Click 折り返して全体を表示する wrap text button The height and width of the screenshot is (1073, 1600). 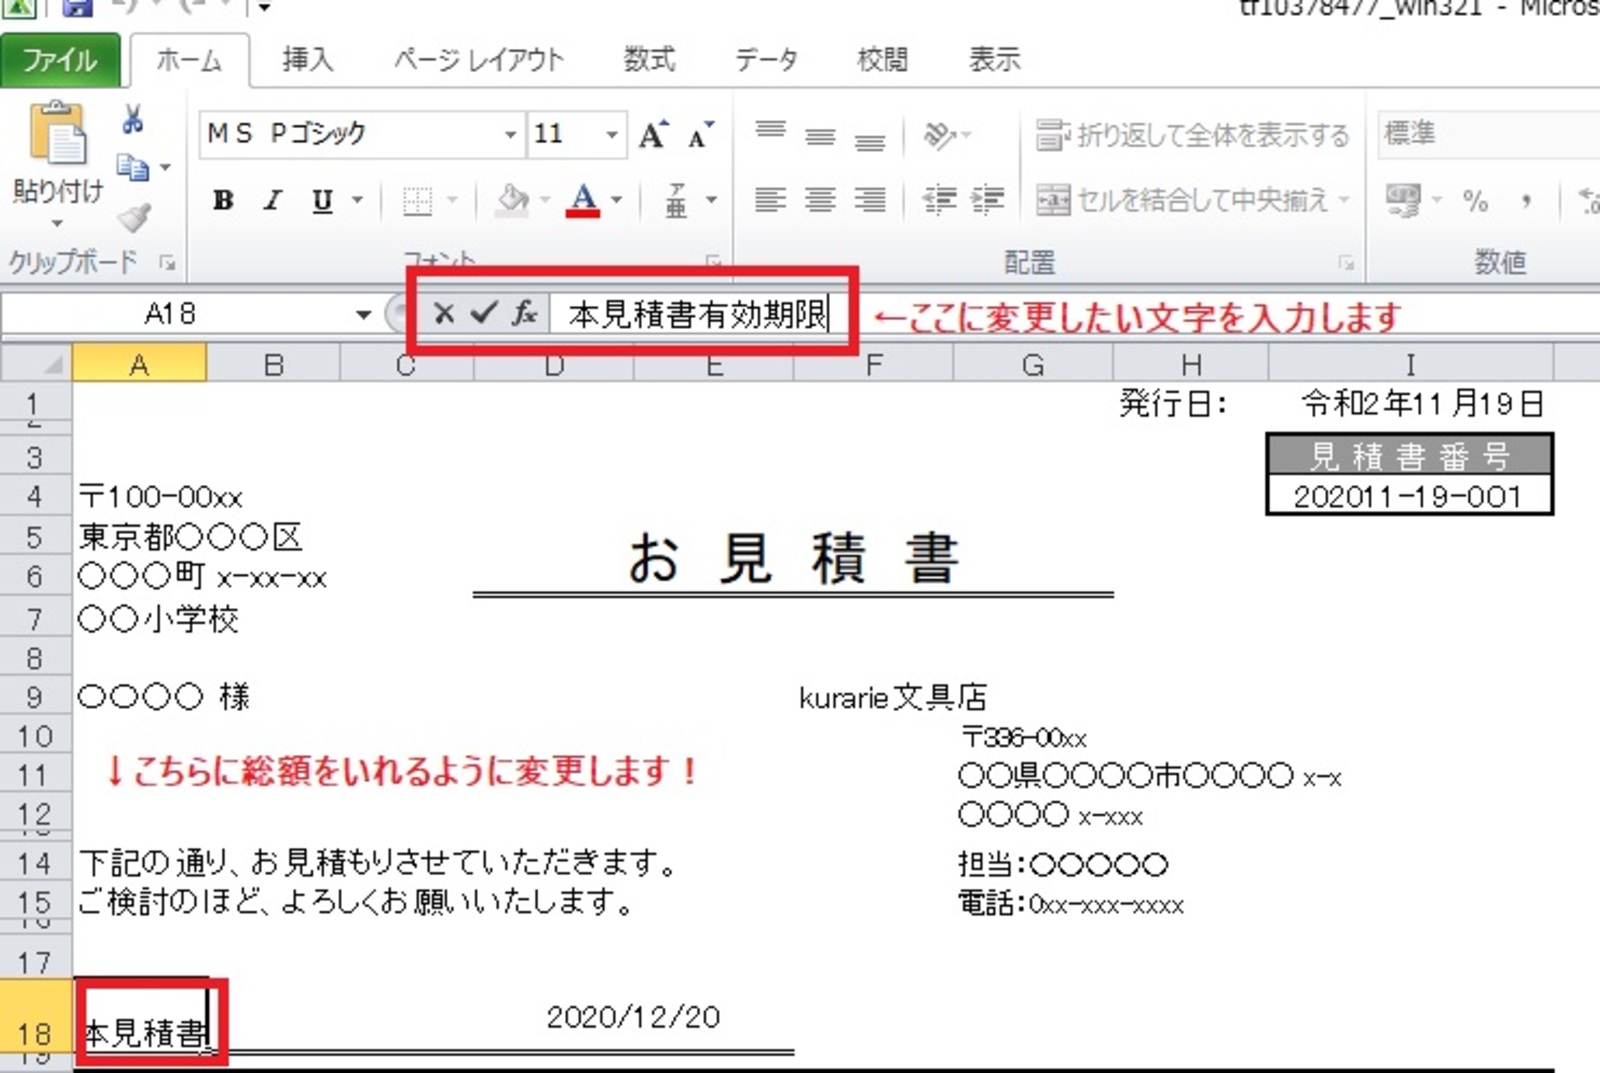coord(1192,134)
